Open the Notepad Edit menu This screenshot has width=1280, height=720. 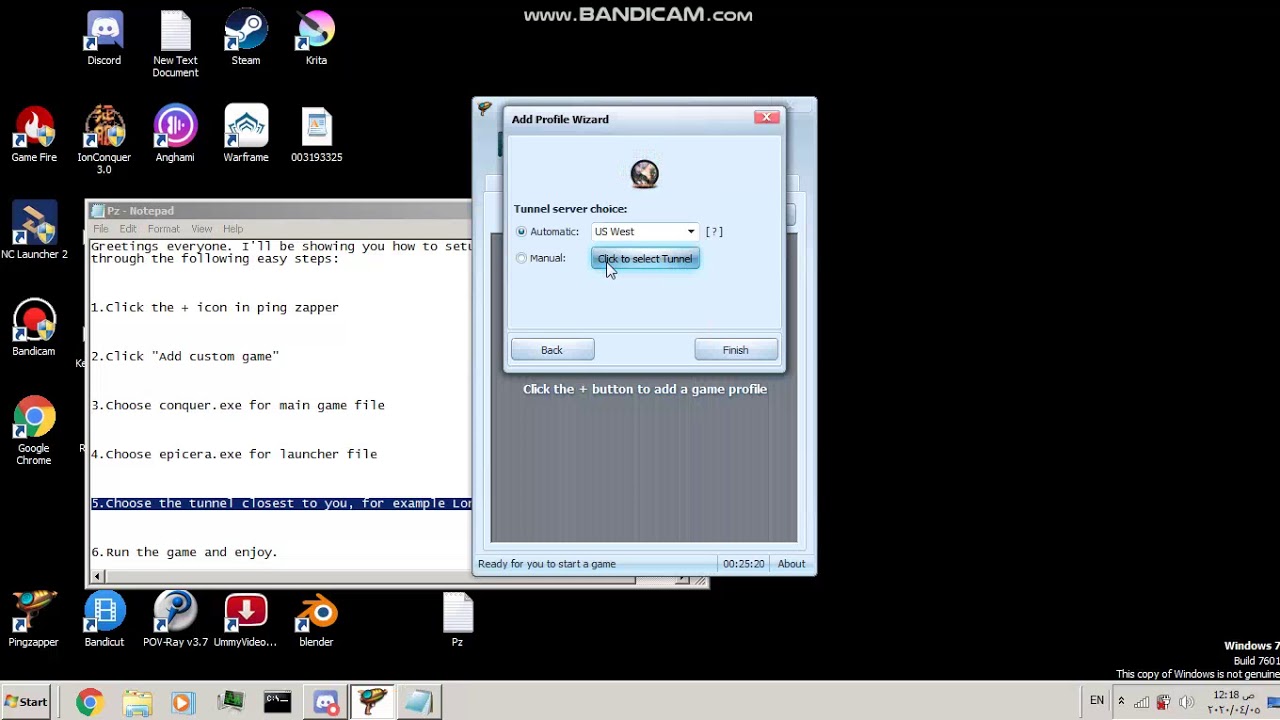click(128, 229)
